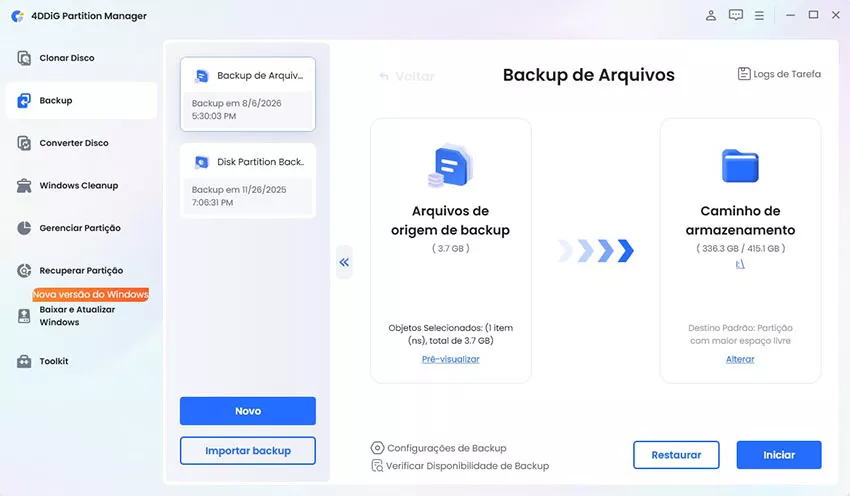This screenshot has height=496, width=850.
Task: Click the Recuperar Partição sidebar icon
Action: pos(24,270)
